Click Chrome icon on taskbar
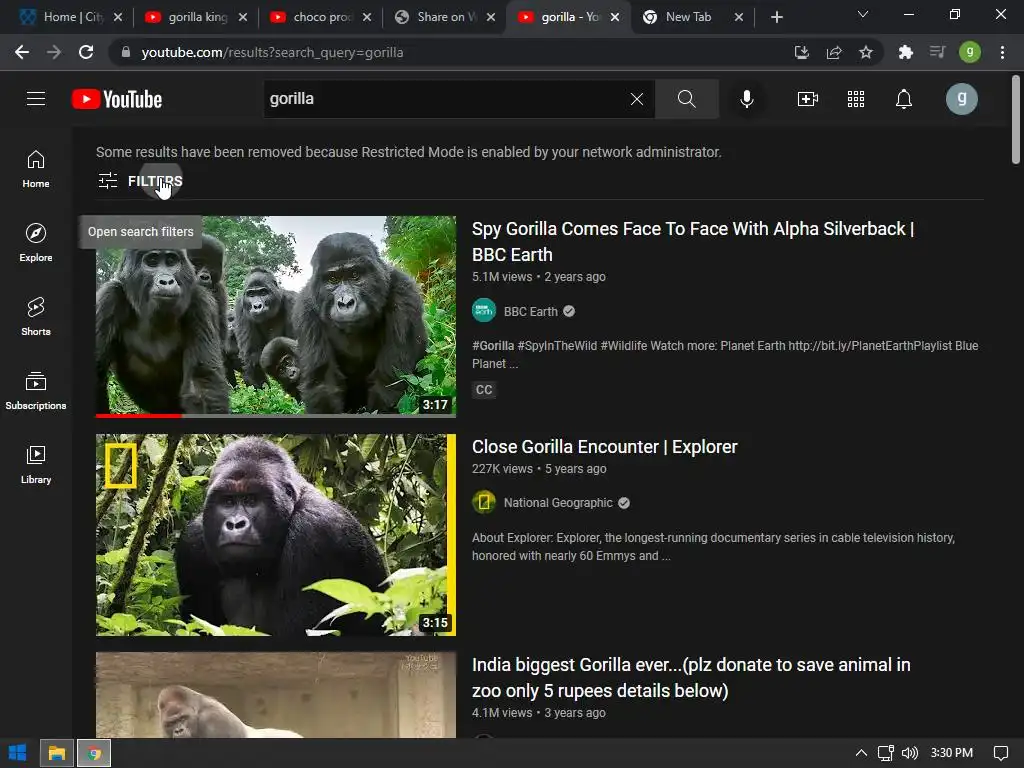Screen dimensions: 1024x768 [x=94, y=753]
